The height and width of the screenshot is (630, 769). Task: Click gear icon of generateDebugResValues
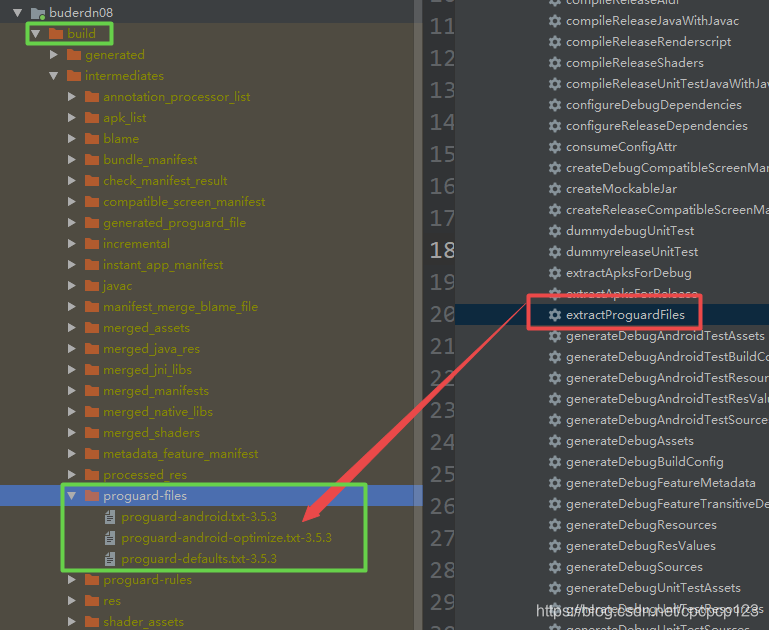(x=555, y=546)
